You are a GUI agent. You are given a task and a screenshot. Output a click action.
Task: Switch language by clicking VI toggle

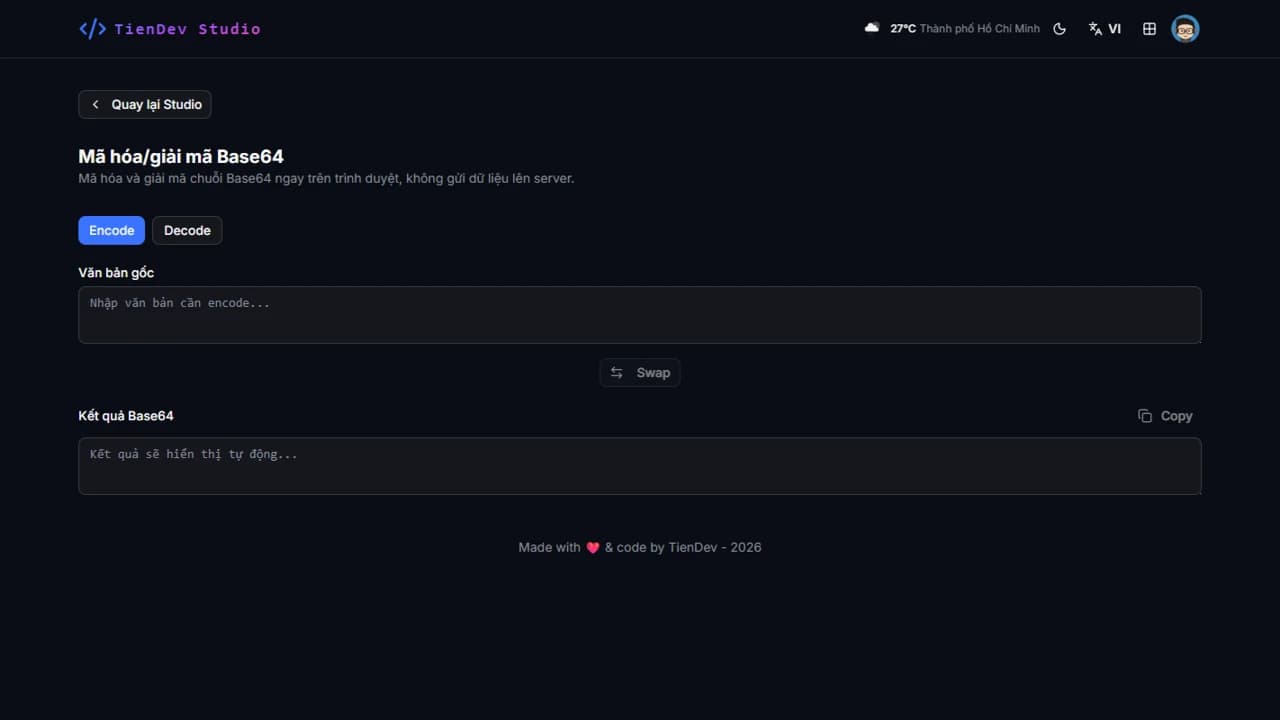click(1114, 28)
